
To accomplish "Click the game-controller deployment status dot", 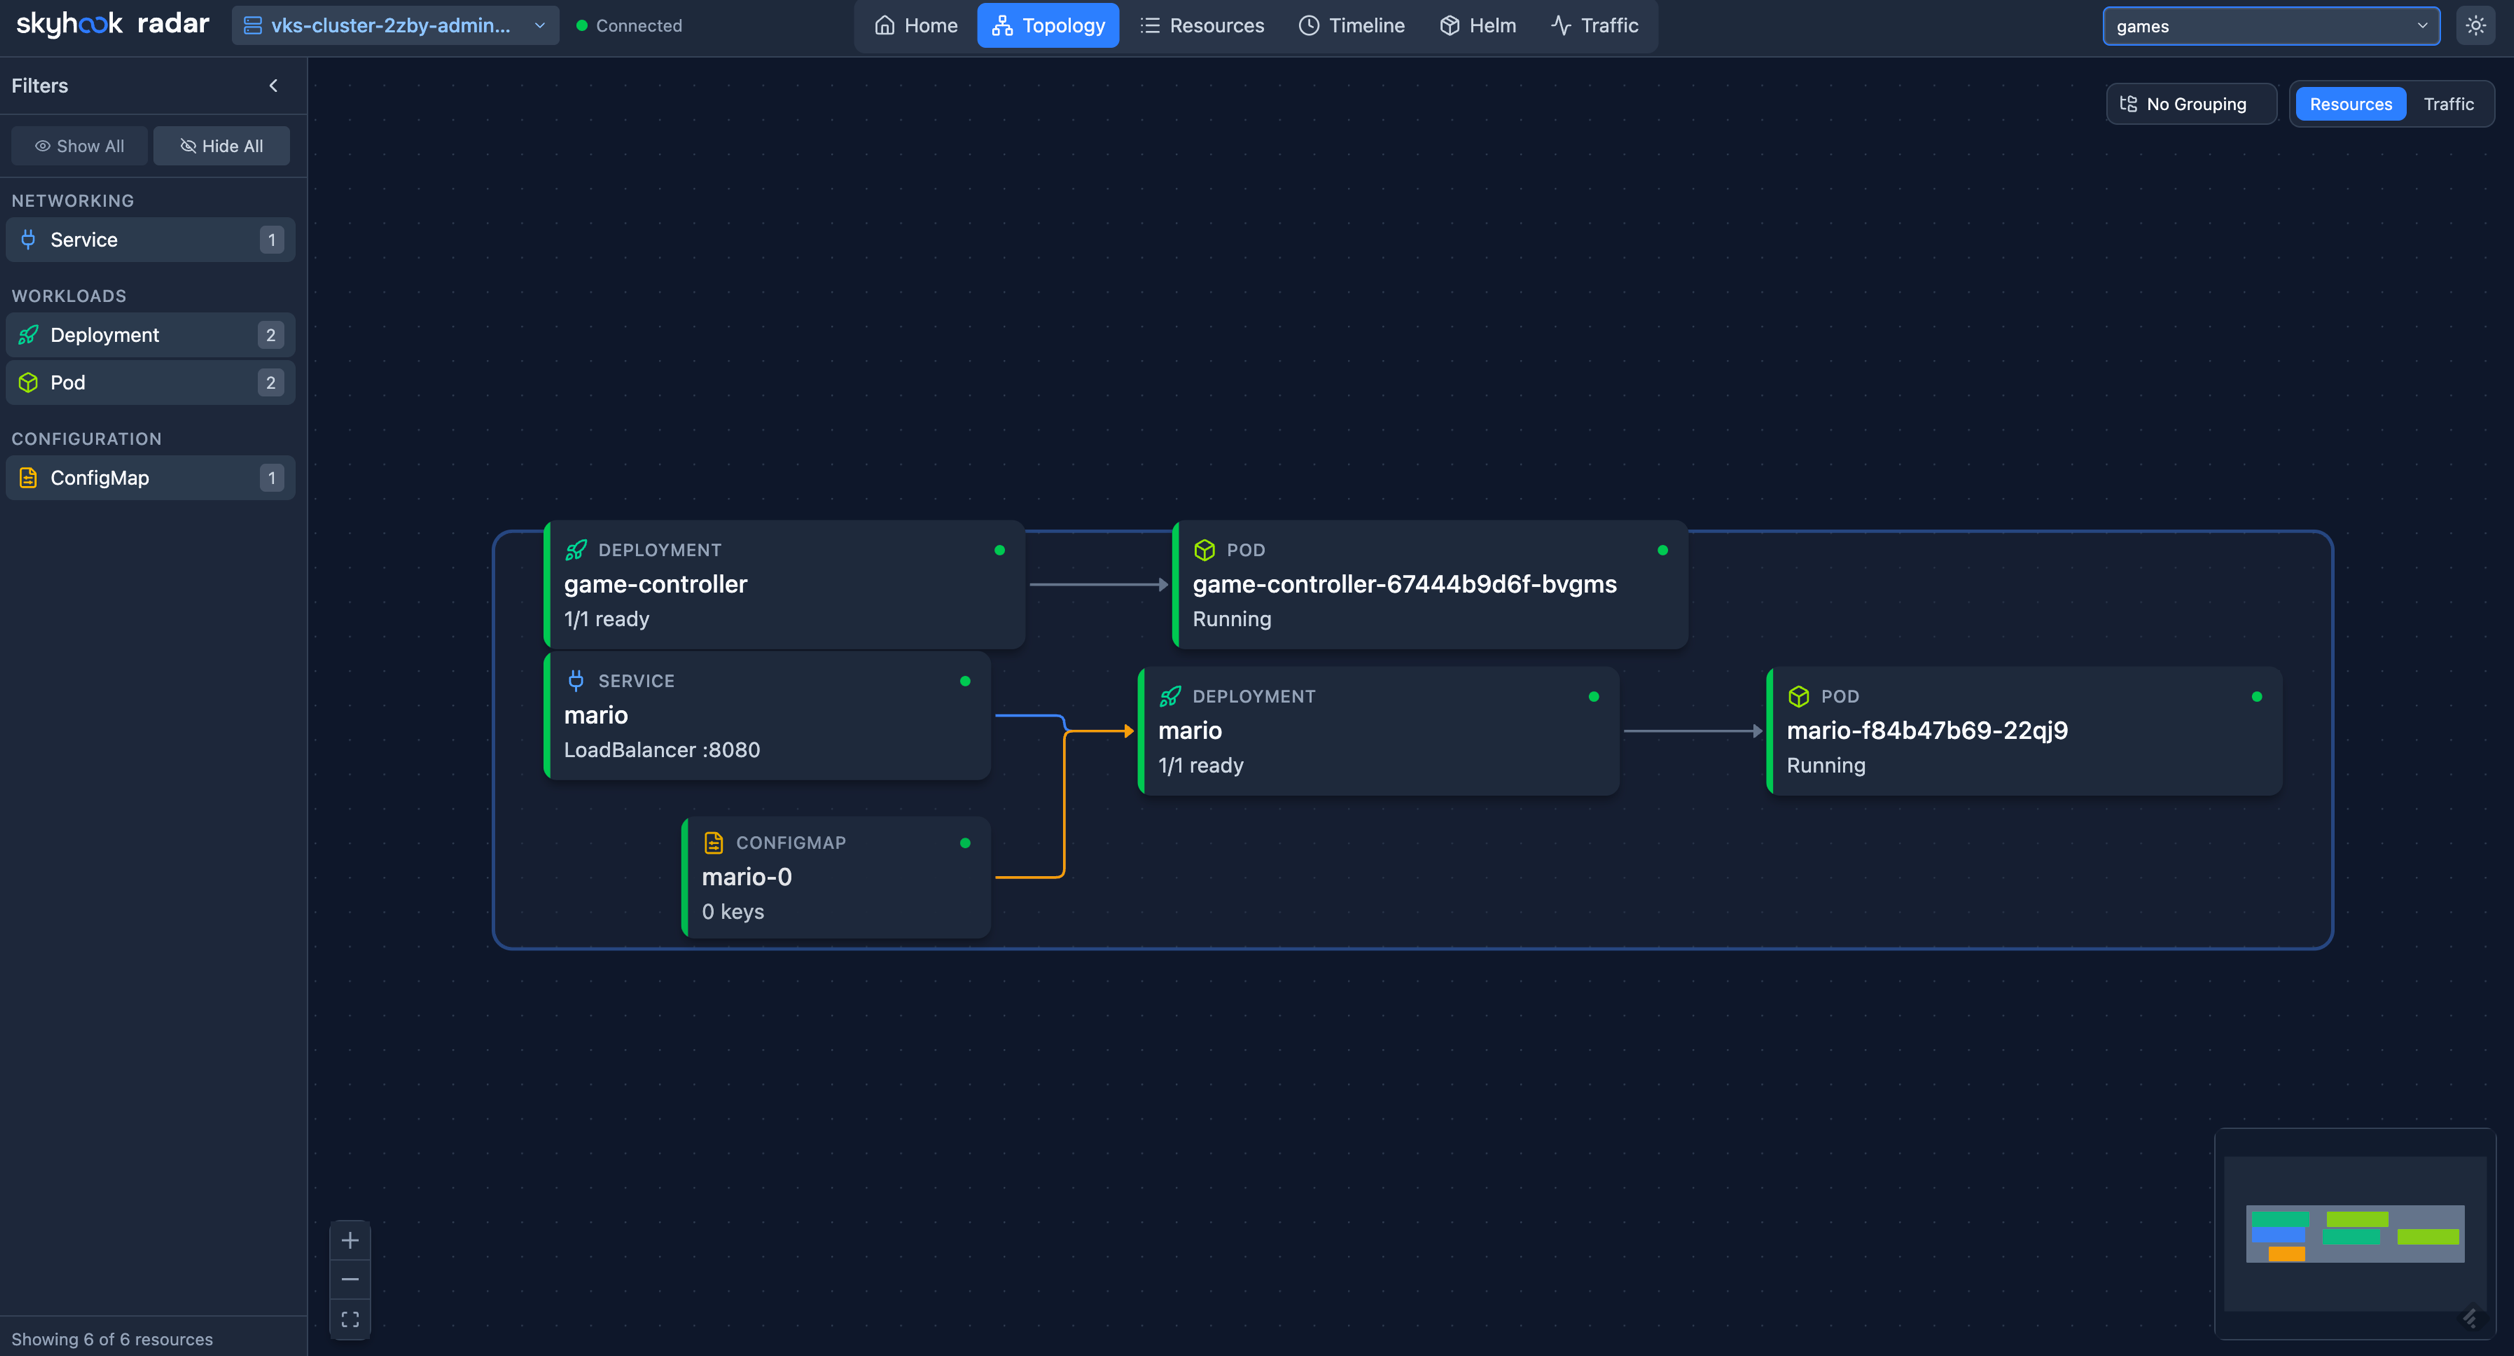I will (x=999, y=550).
